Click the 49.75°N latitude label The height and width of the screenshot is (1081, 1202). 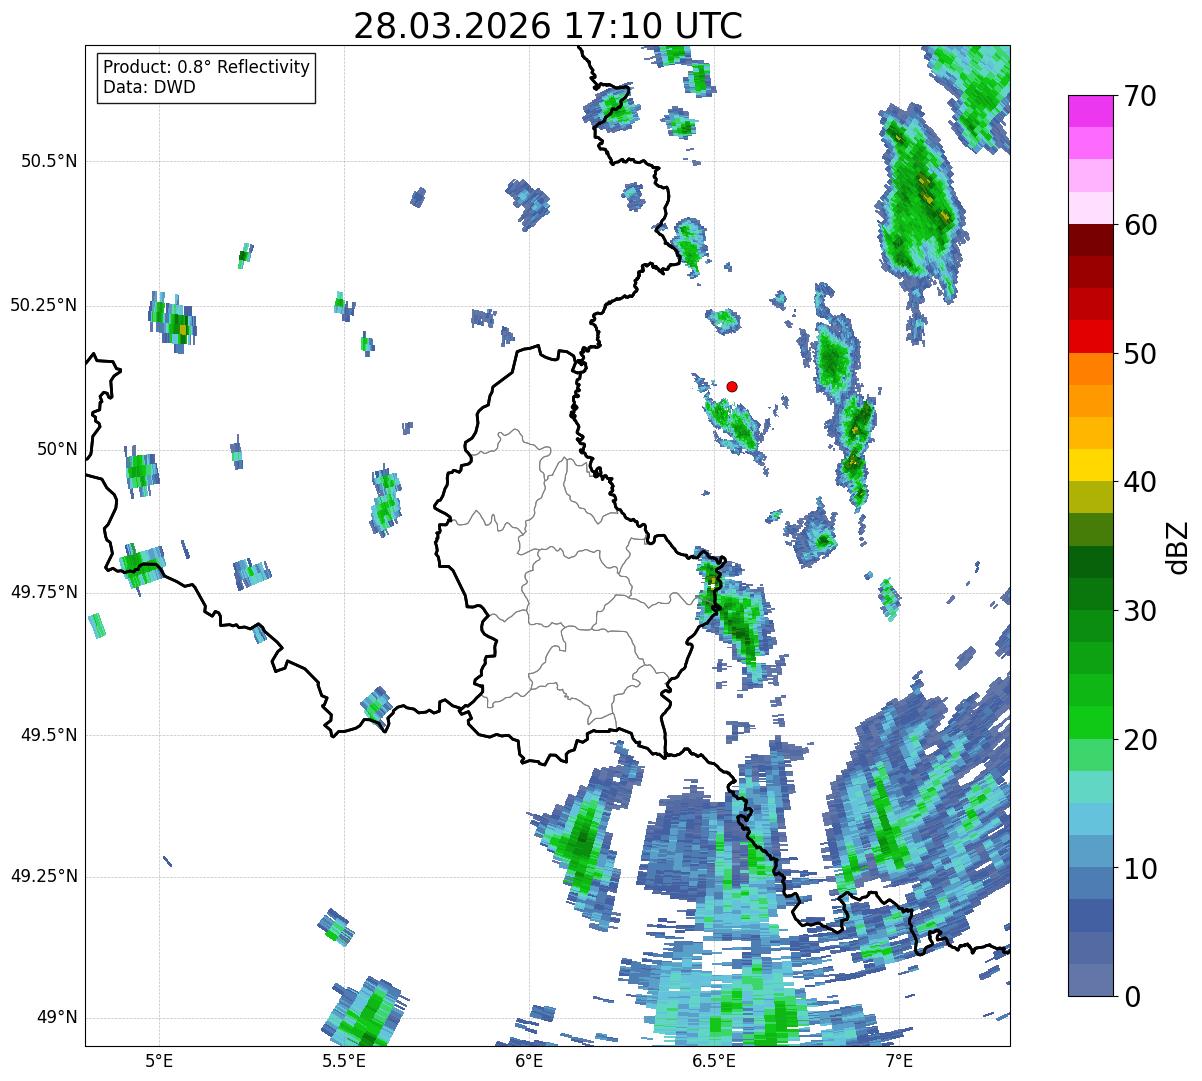coord(44,592)
